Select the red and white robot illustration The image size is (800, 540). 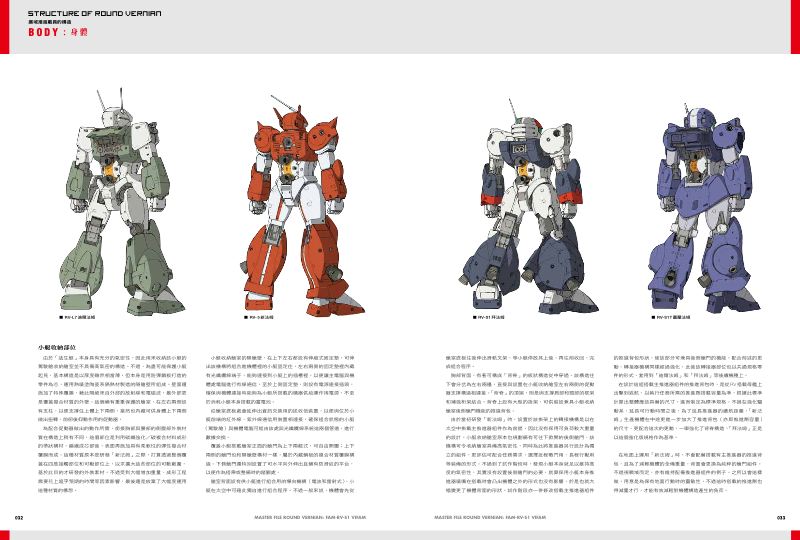pos(302,205)
